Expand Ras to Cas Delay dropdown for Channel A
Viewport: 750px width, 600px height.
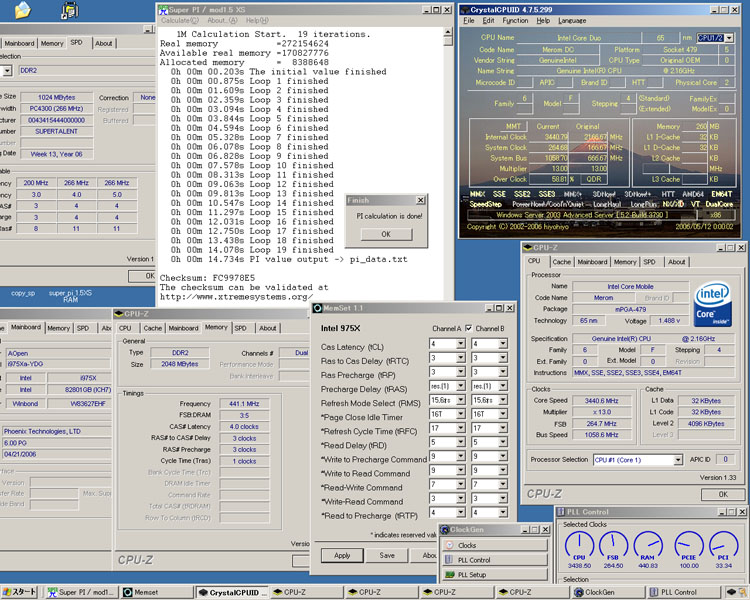(460, 358)
